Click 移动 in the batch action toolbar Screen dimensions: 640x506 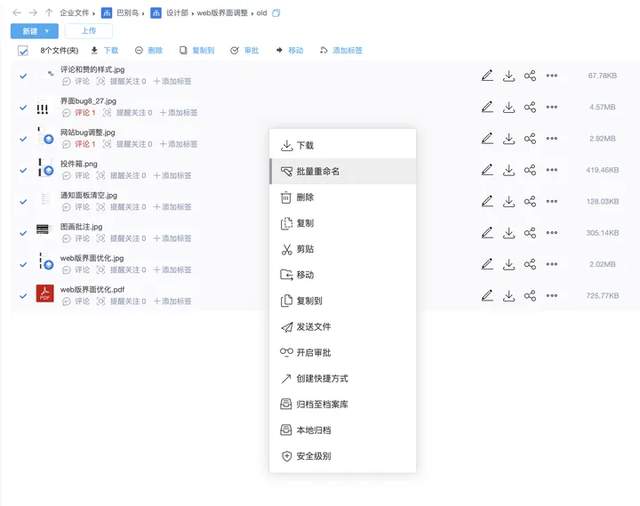point(289,51)
